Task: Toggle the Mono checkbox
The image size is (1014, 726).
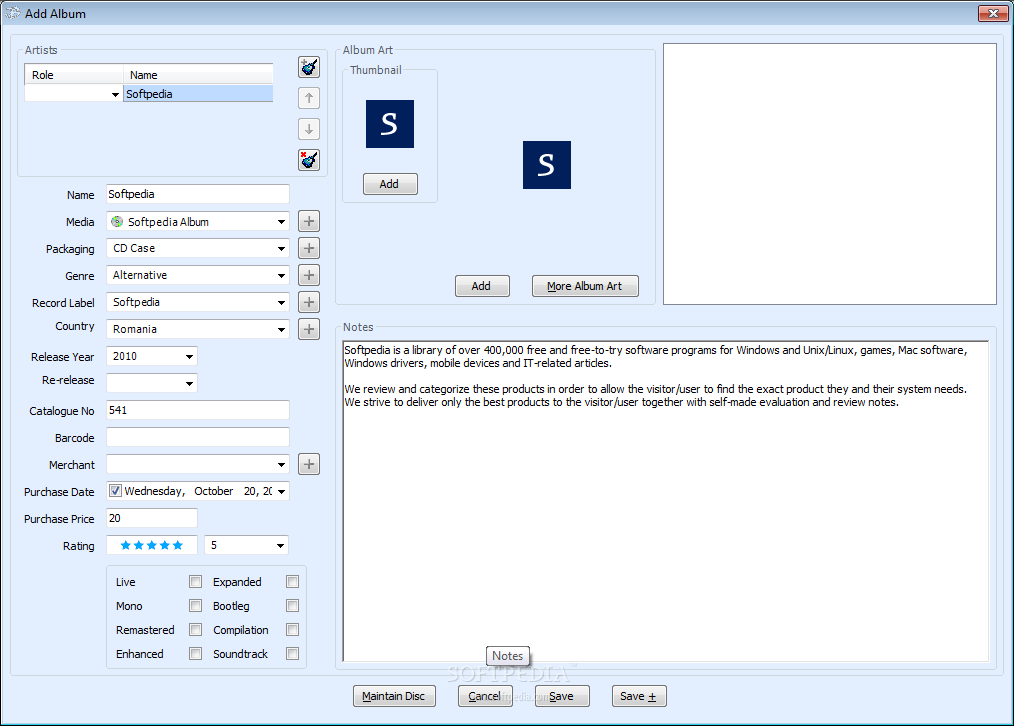Action: click(195, 606)
